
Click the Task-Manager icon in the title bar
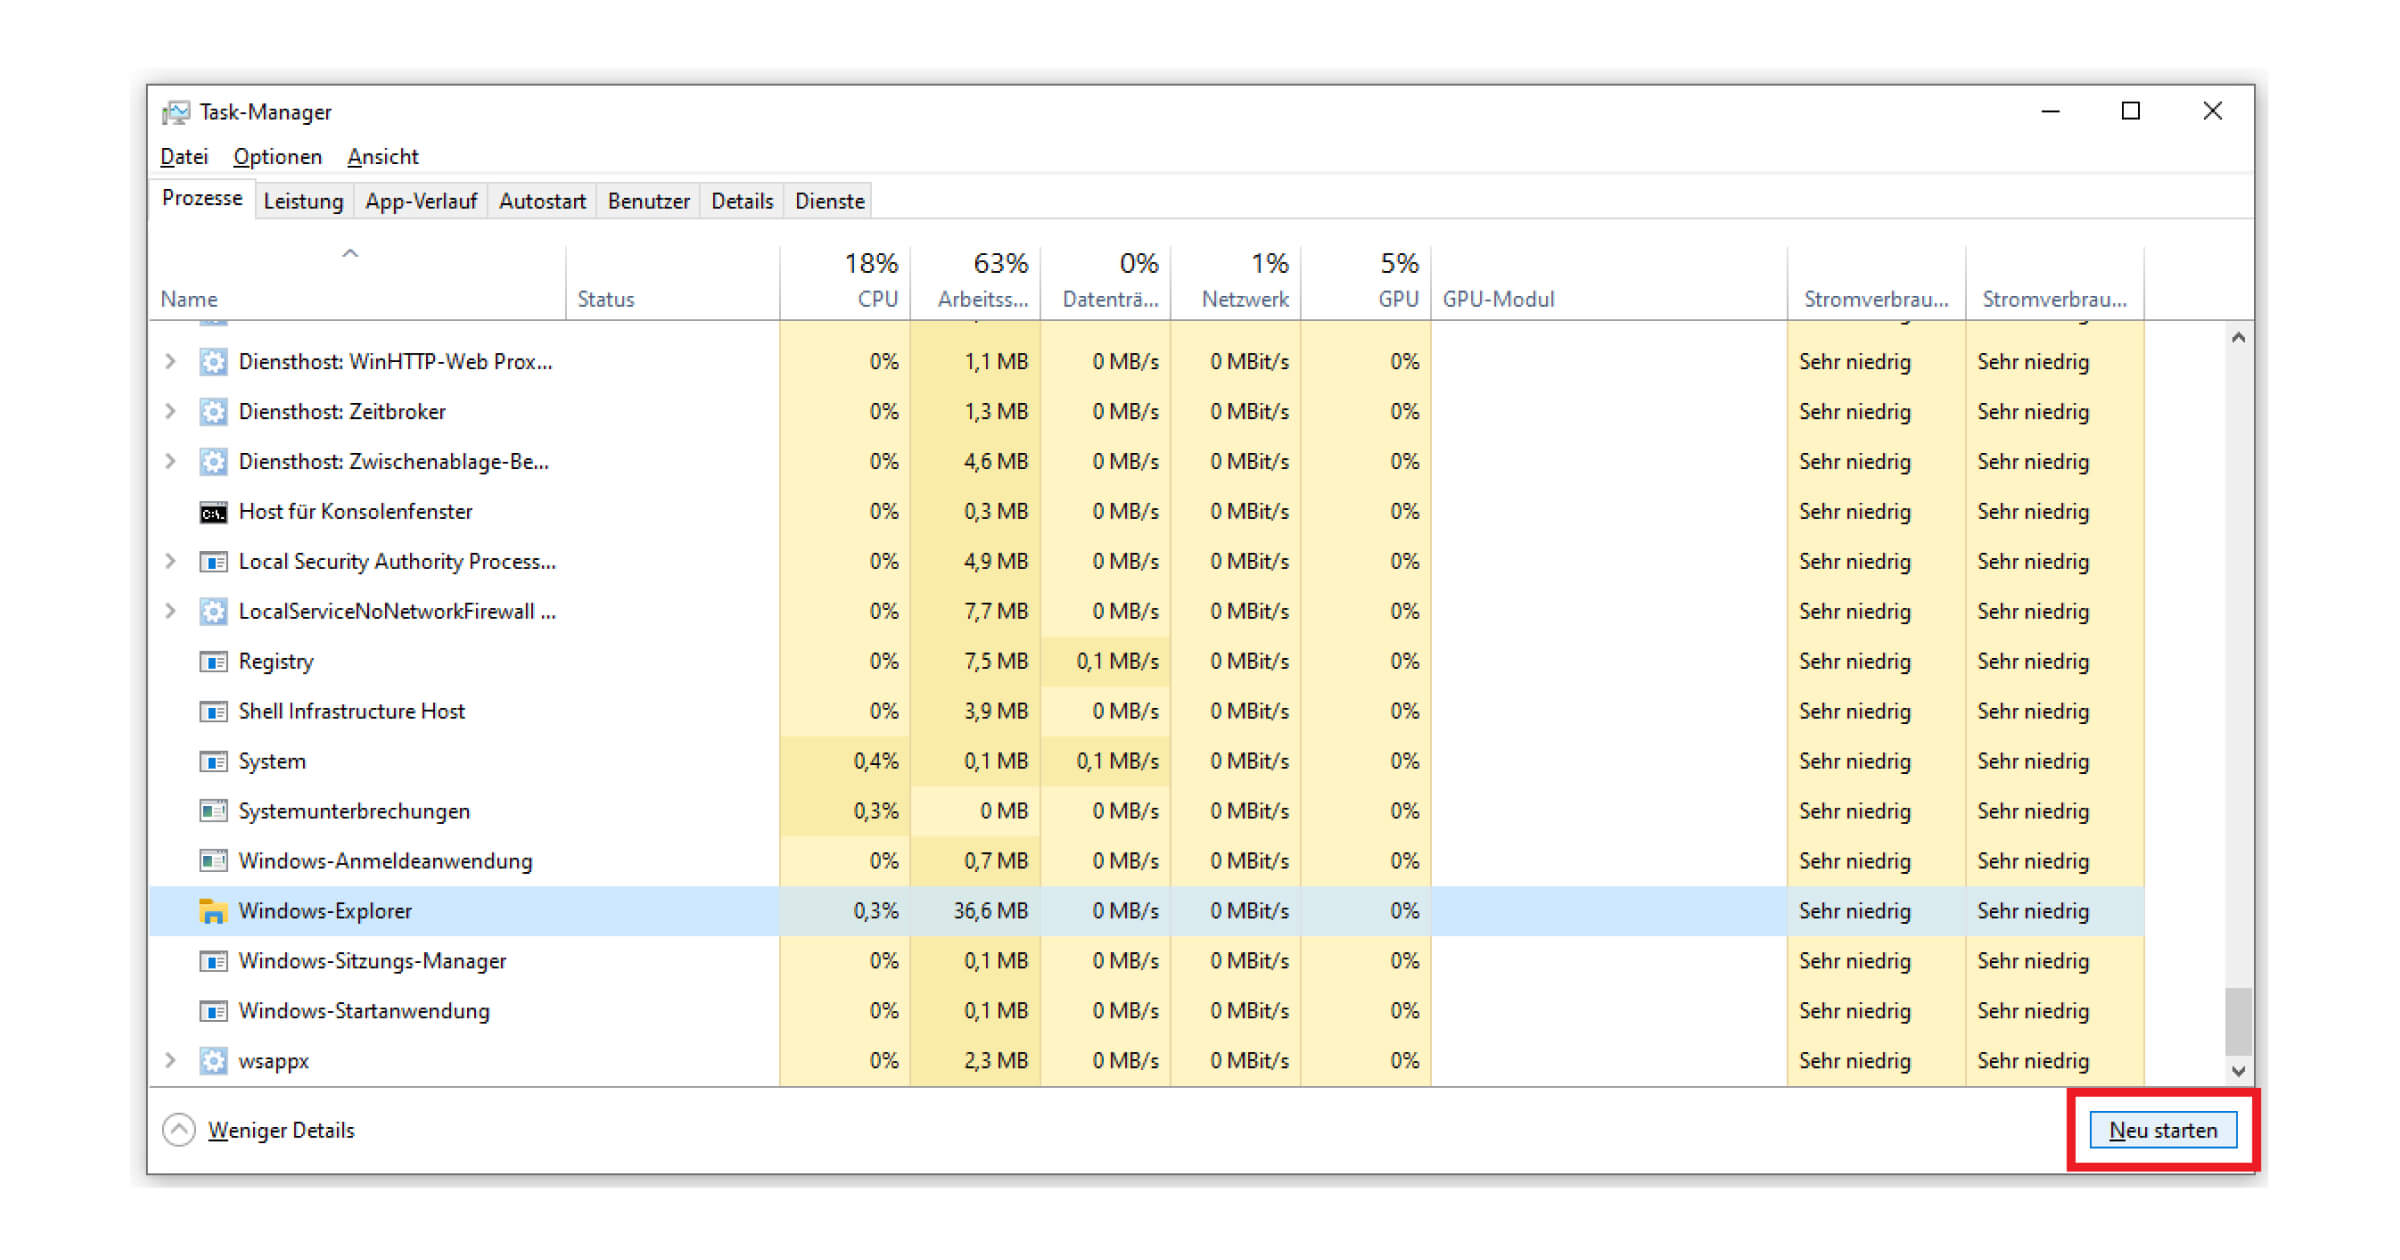176,111
